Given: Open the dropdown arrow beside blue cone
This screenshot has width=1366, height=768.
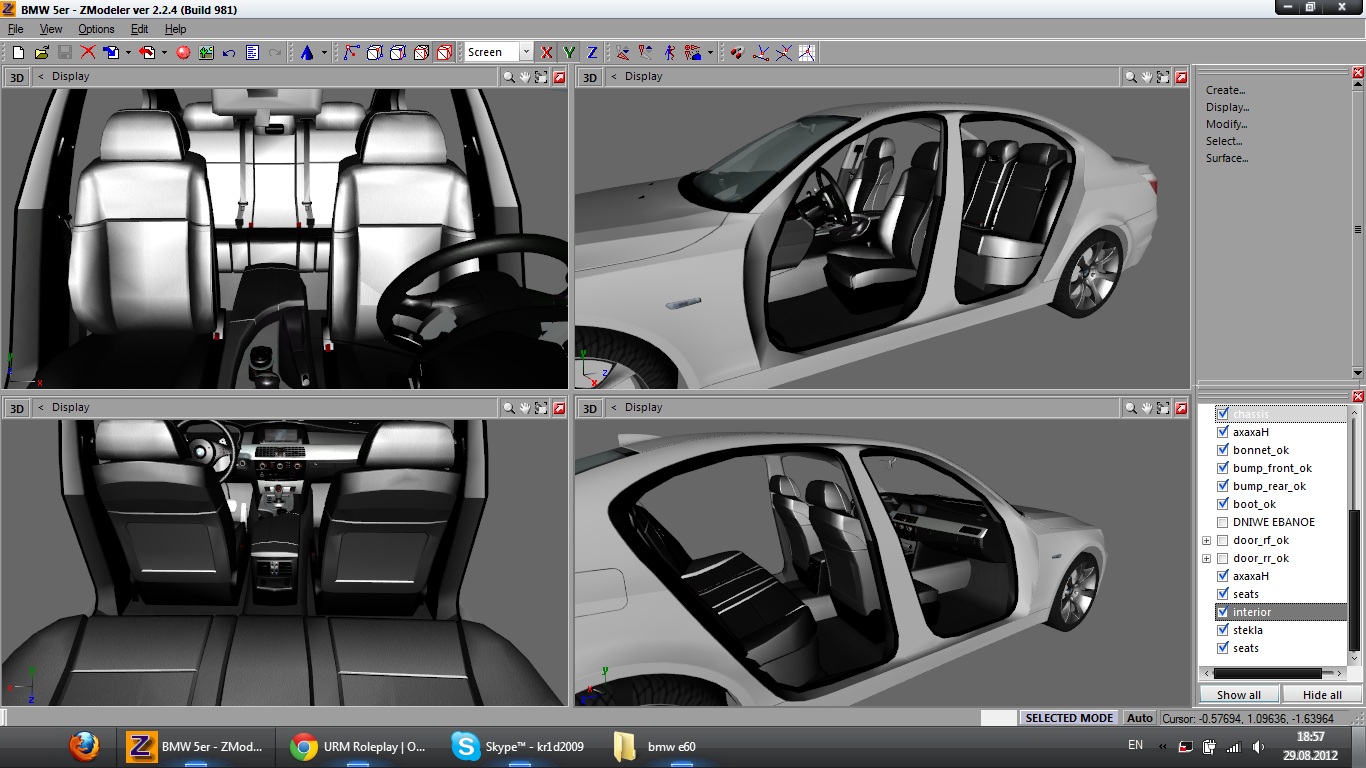Looking at the screenshot, I should 324,52.
